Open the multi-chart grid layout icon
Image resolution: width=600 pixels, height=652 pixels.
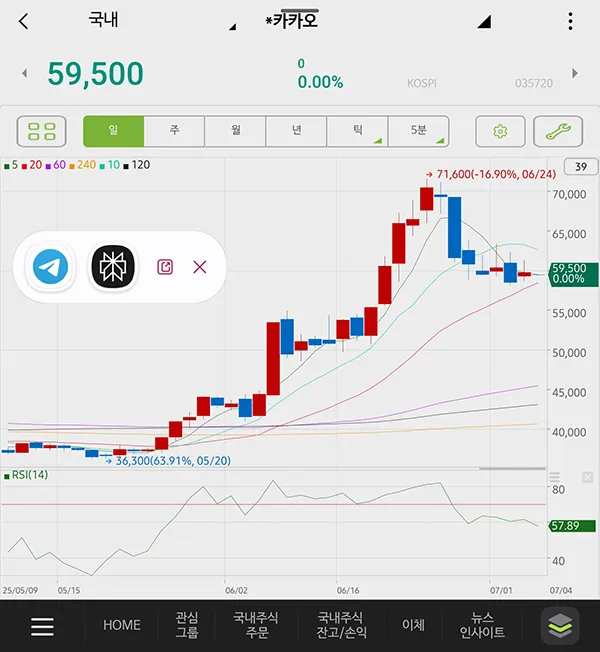pyautogui.click(x=42, y=131)
